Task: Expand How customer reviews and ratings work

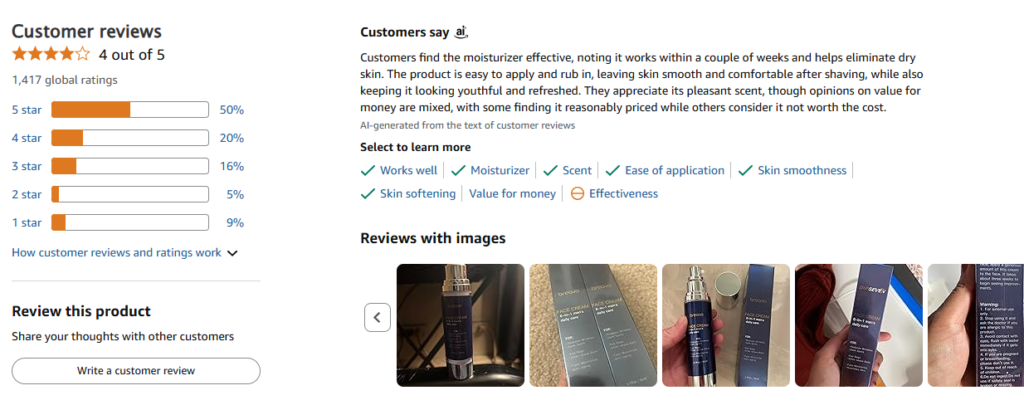Action: [124, 253]
